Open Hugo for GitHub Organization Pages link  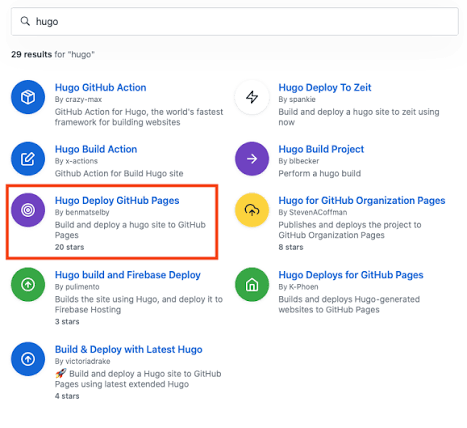click(362, 200)
